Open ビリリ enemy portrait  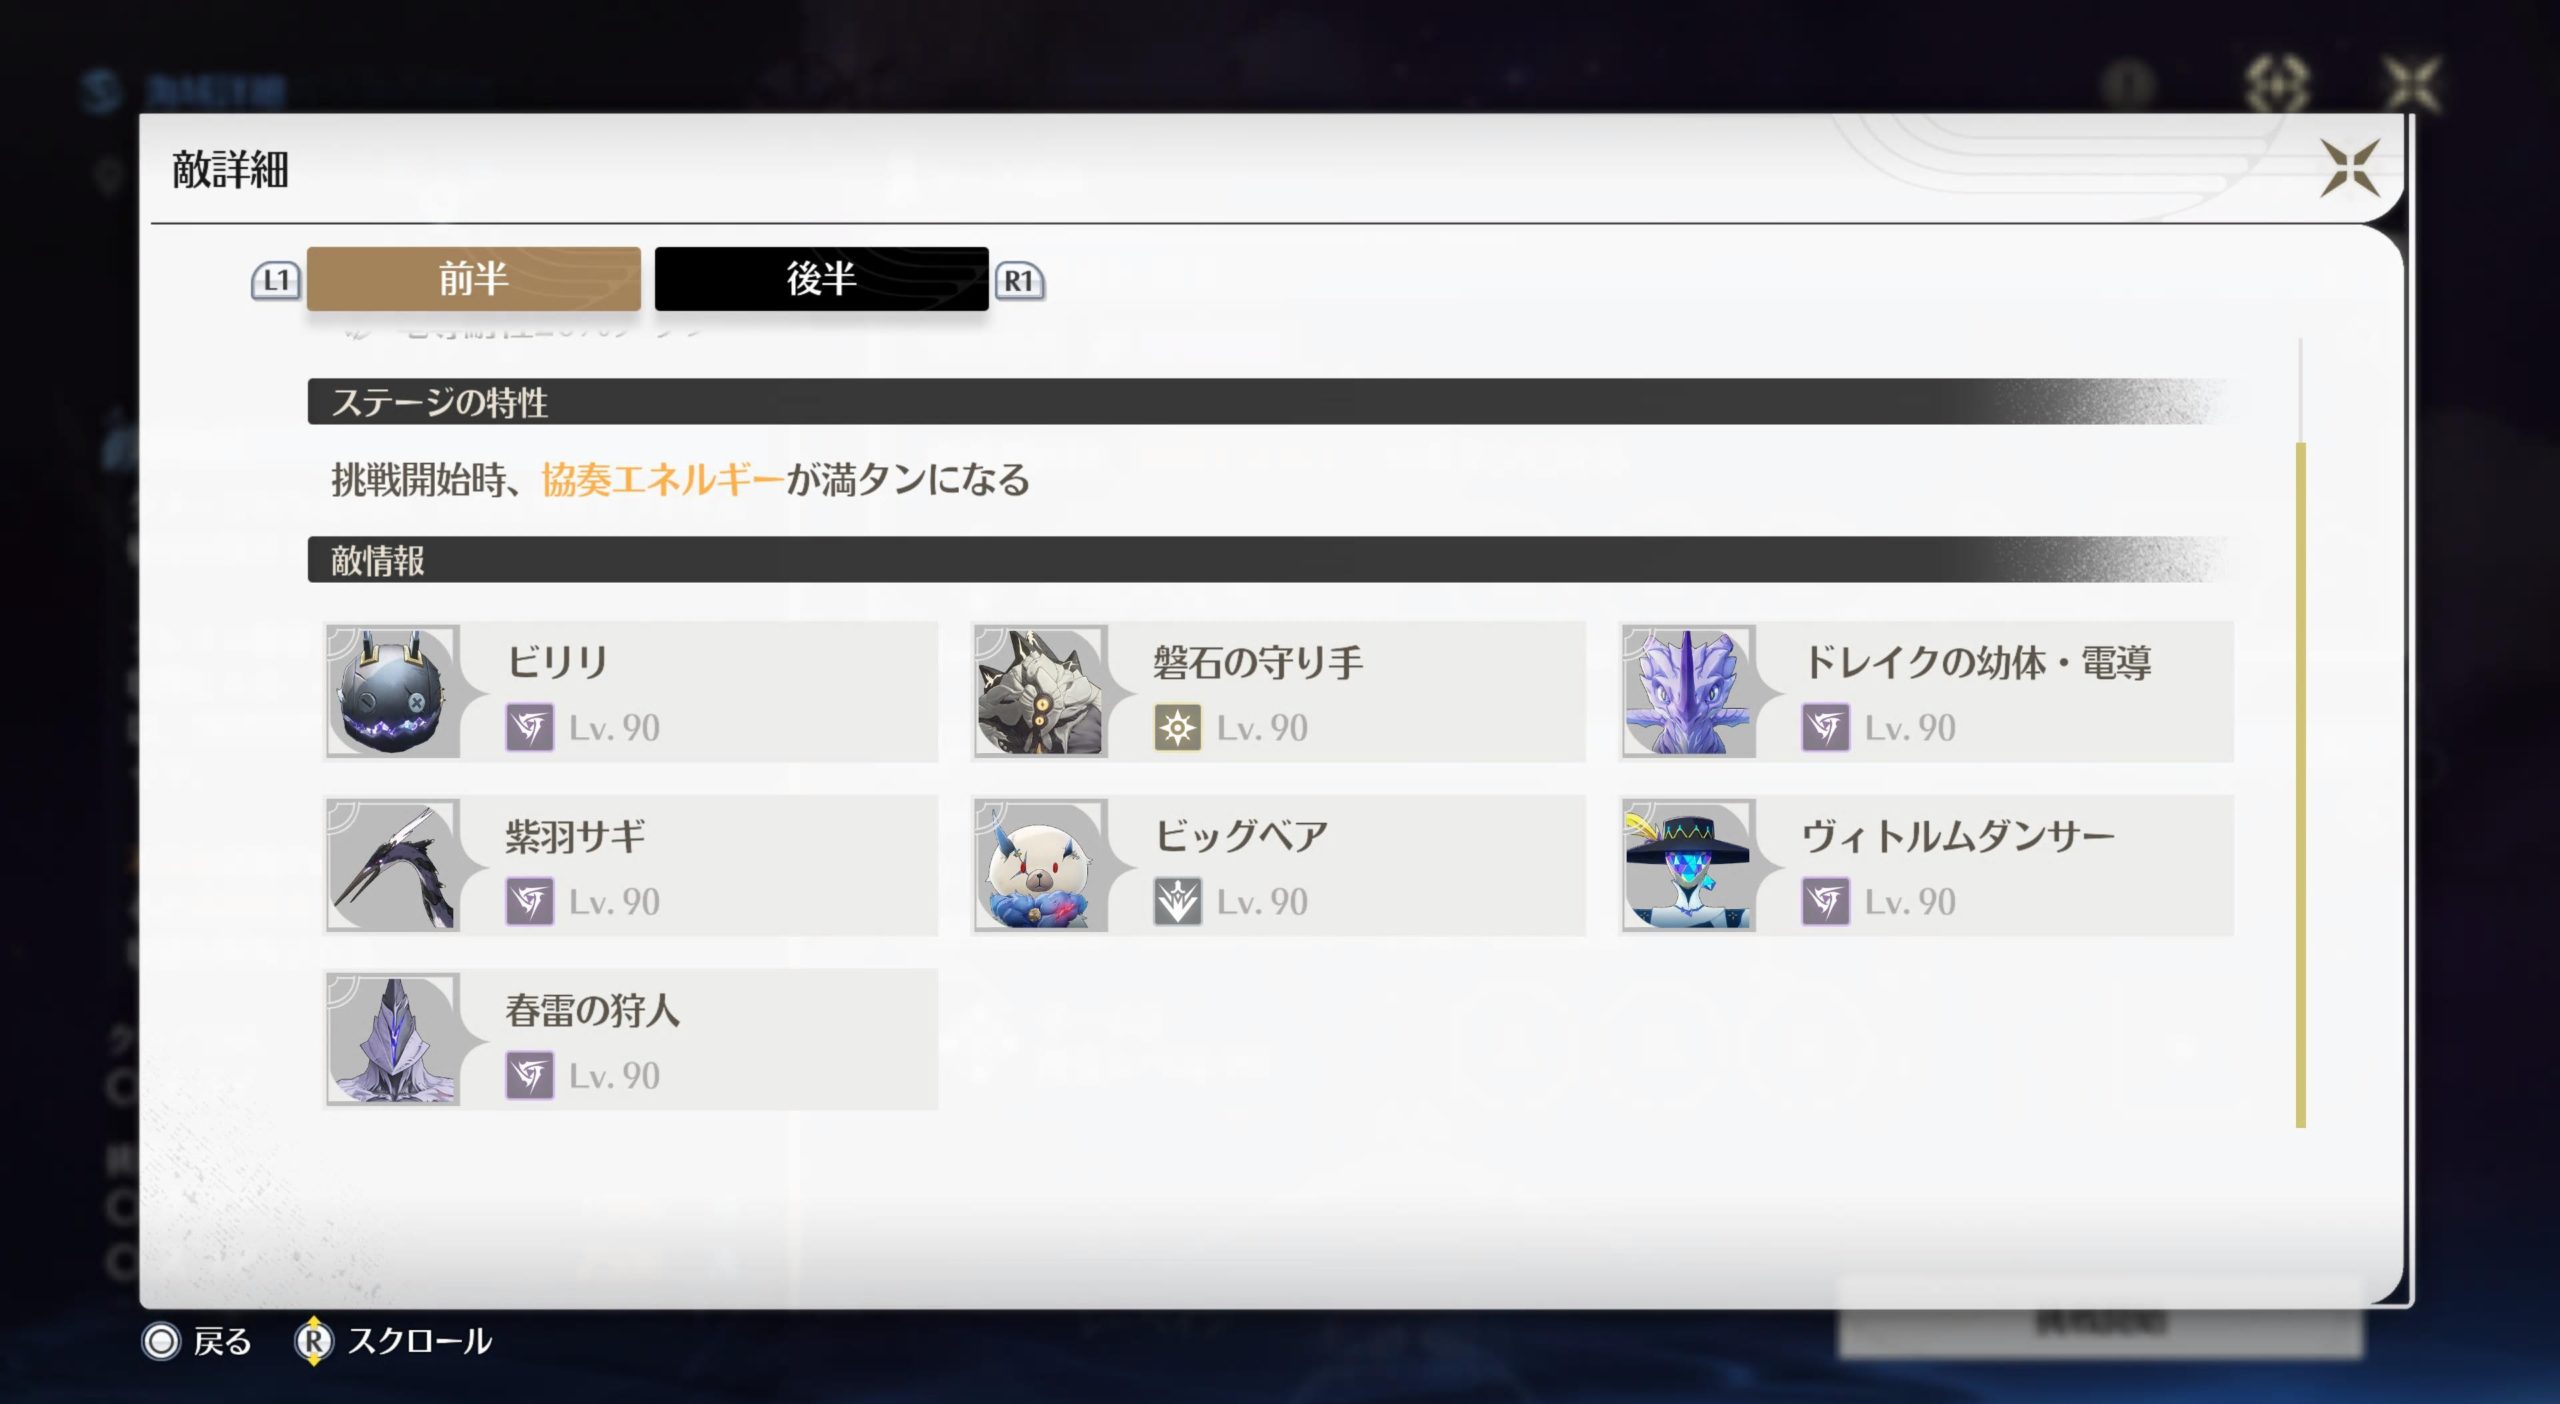click(393, 692)
